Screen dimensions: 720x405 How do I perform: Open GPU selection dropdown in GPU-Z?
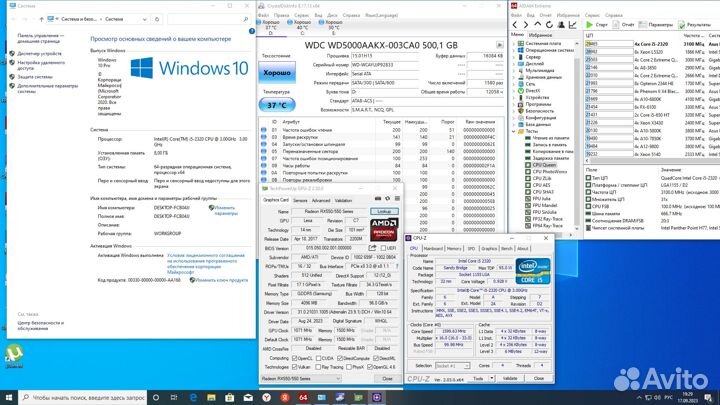(301, 378)
